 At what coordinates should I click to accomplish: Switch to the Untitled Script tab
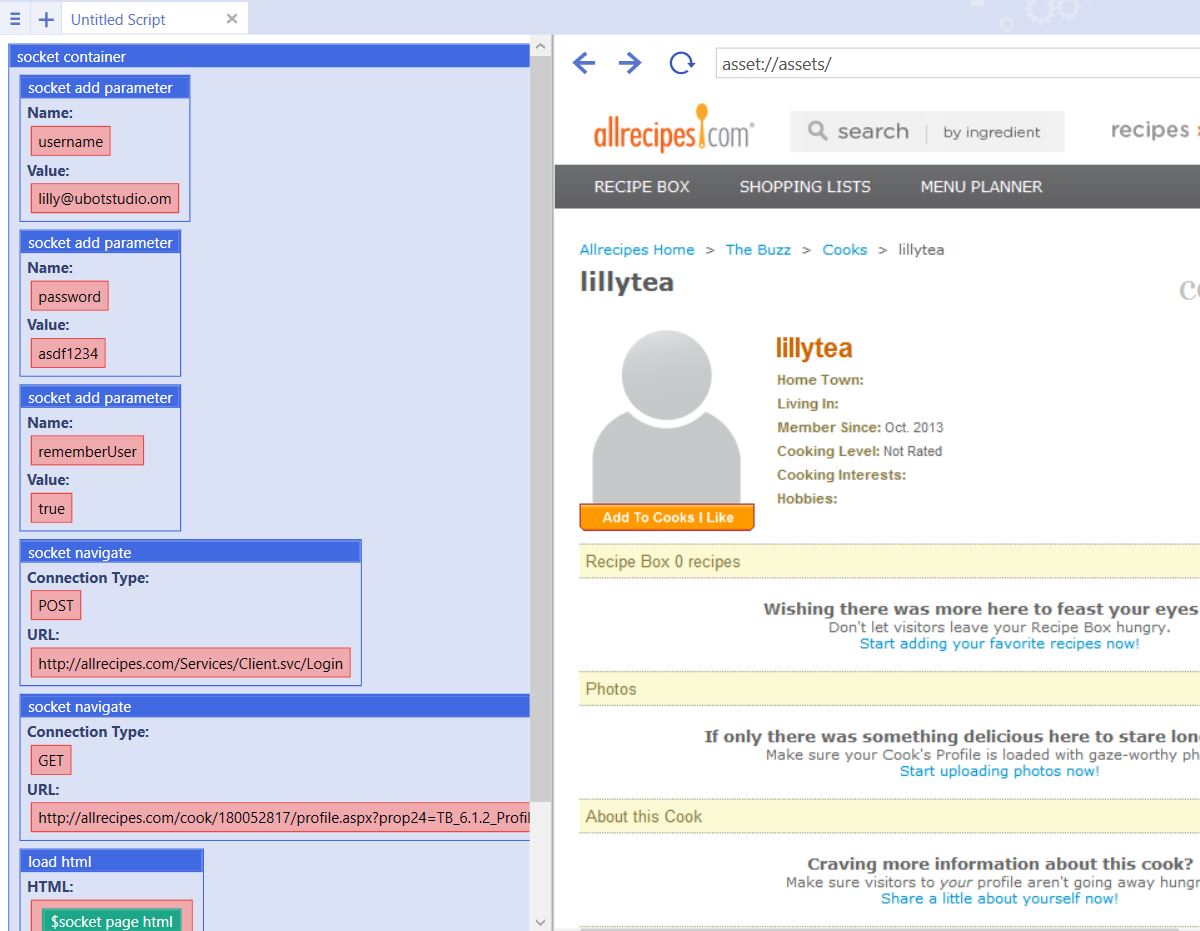pyautogui.click(x=118, y=19)
